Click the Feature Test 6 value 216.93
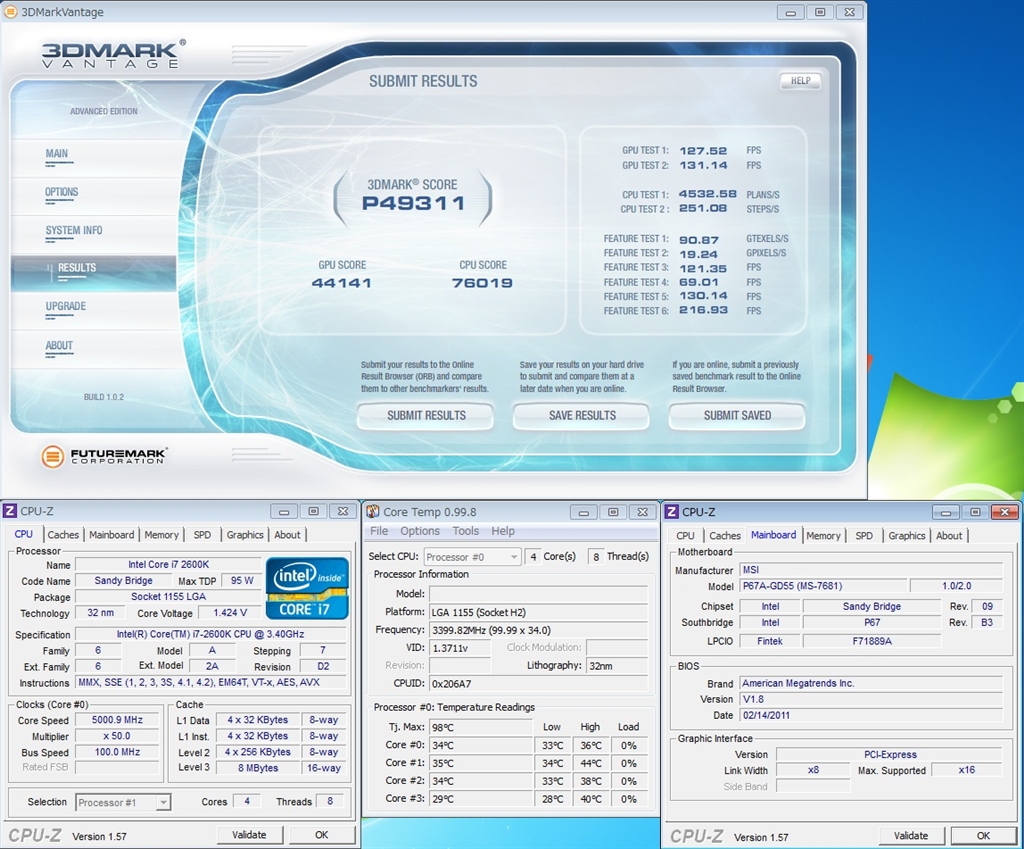Screen dimensions: 1024x849 coord(703,310)
